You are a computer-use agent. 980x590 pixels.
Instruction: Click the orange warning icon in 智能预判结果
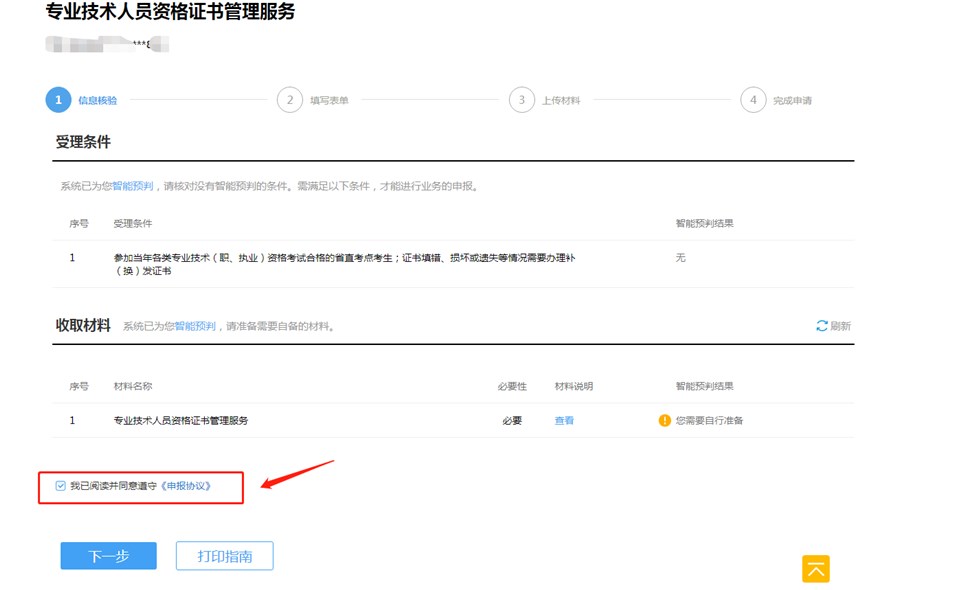tap(664, 420)
